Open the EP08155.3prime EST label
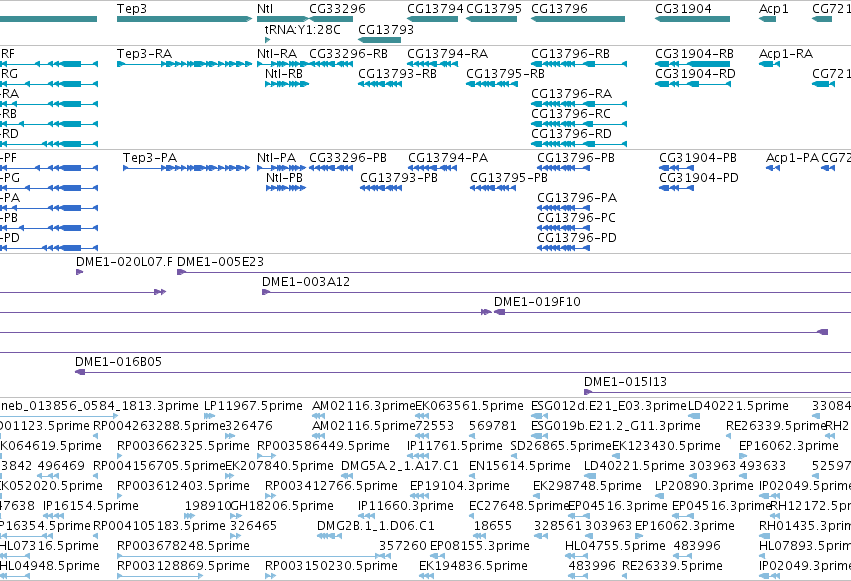 (x=480, y=546)
